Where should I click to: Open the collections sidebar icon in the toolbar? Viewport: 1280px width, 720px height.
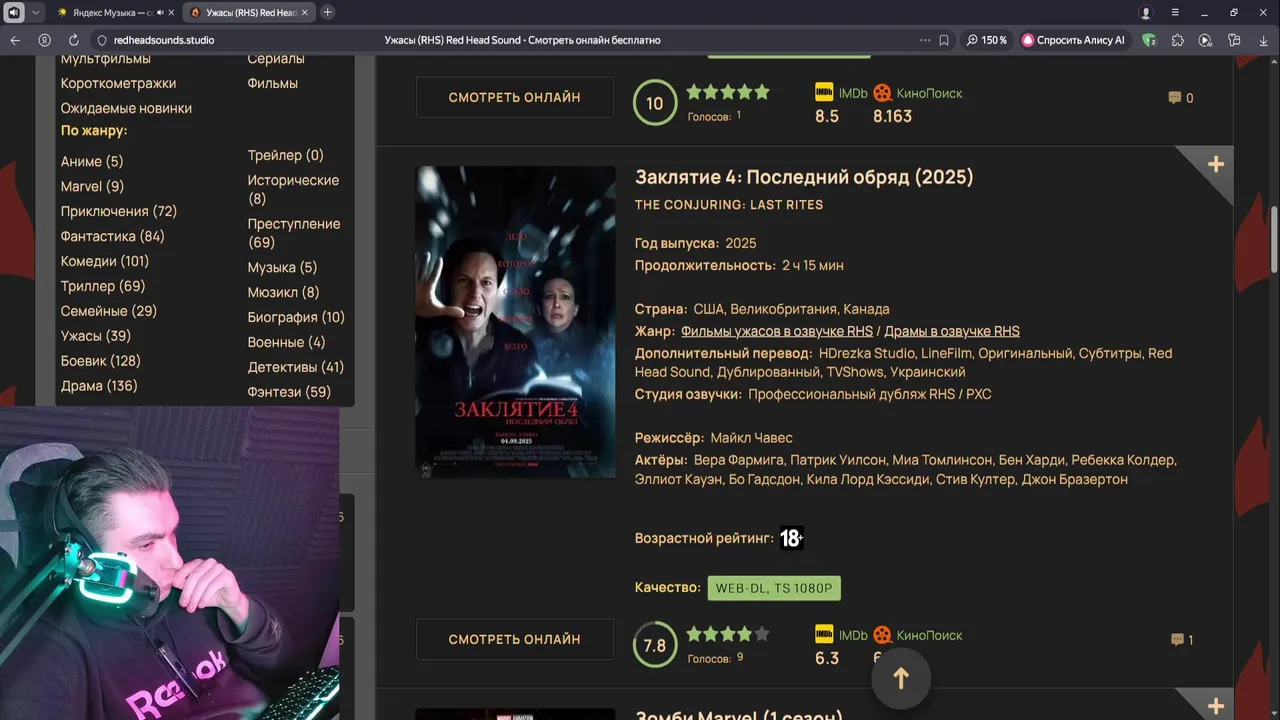[x=1234, y=40]
